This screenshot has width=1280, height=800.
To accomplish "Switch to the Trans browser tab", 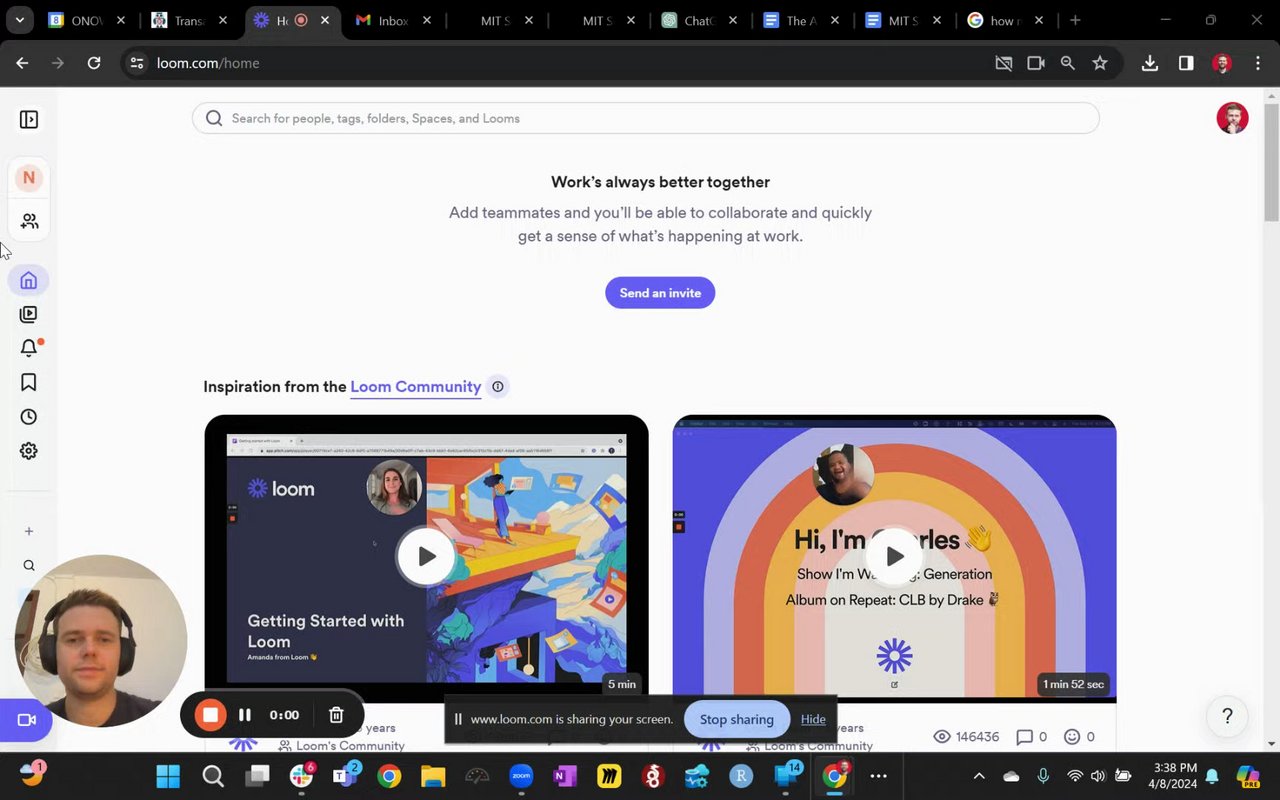I will click(190, 20).
